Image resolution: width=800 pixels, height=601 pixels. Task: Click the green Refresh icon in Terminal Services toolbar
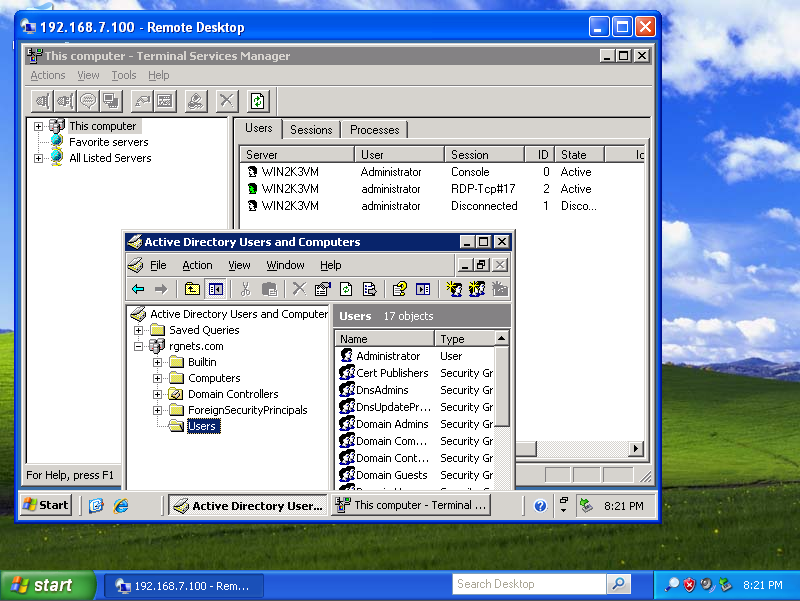click(258, 101)
